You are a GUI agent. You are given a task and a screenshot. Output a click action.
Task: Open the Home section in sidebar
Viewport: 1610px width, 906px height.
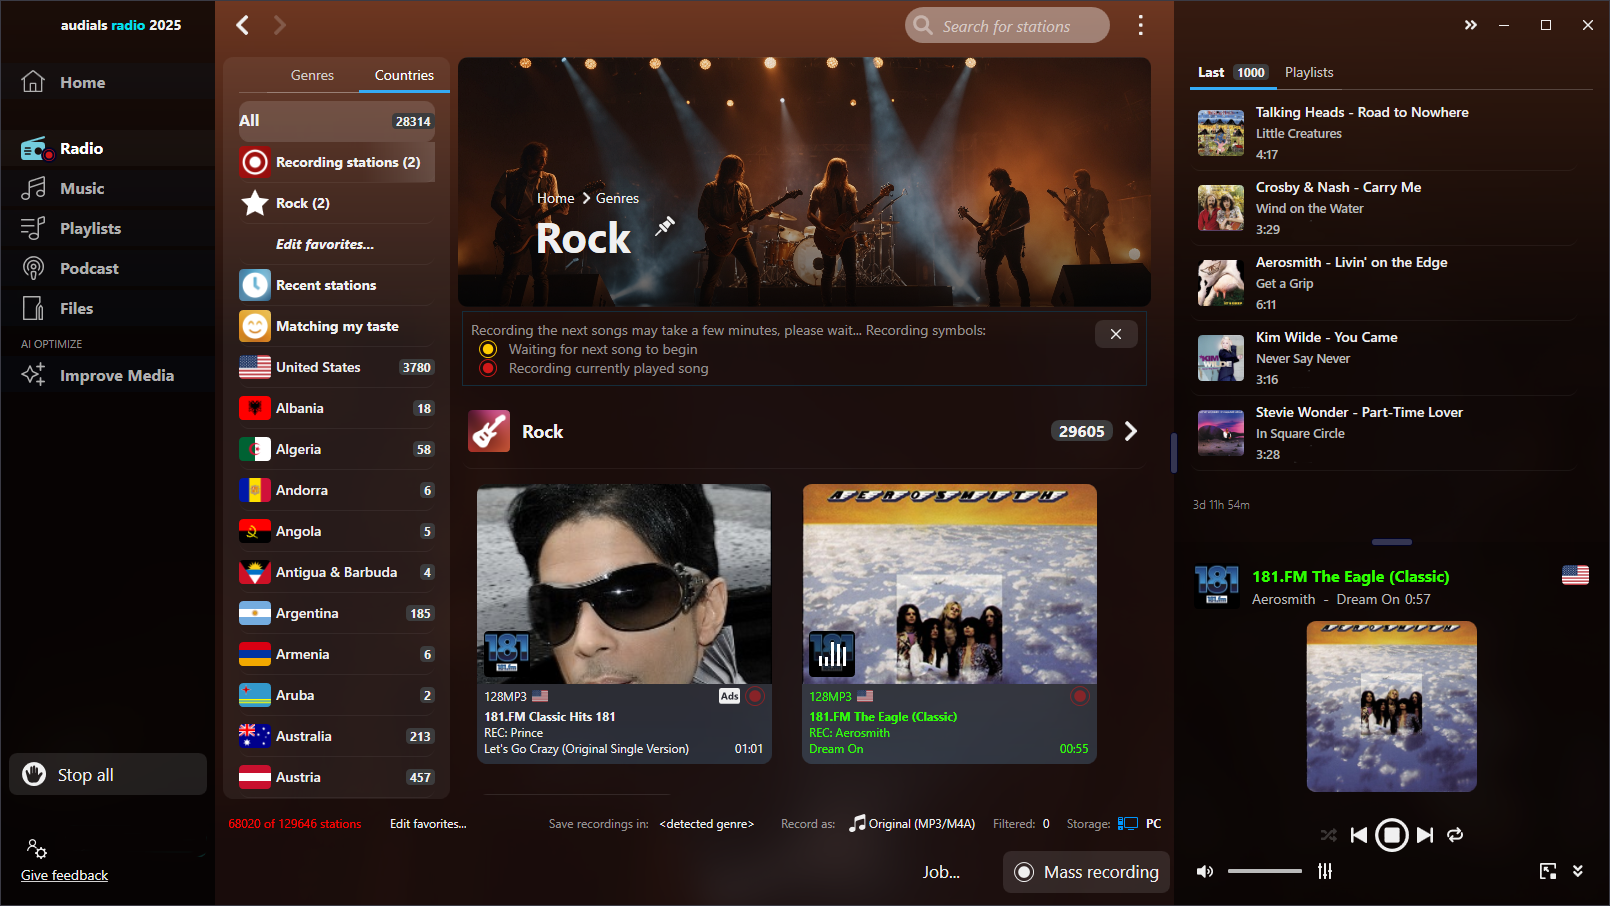click(107, 82)
